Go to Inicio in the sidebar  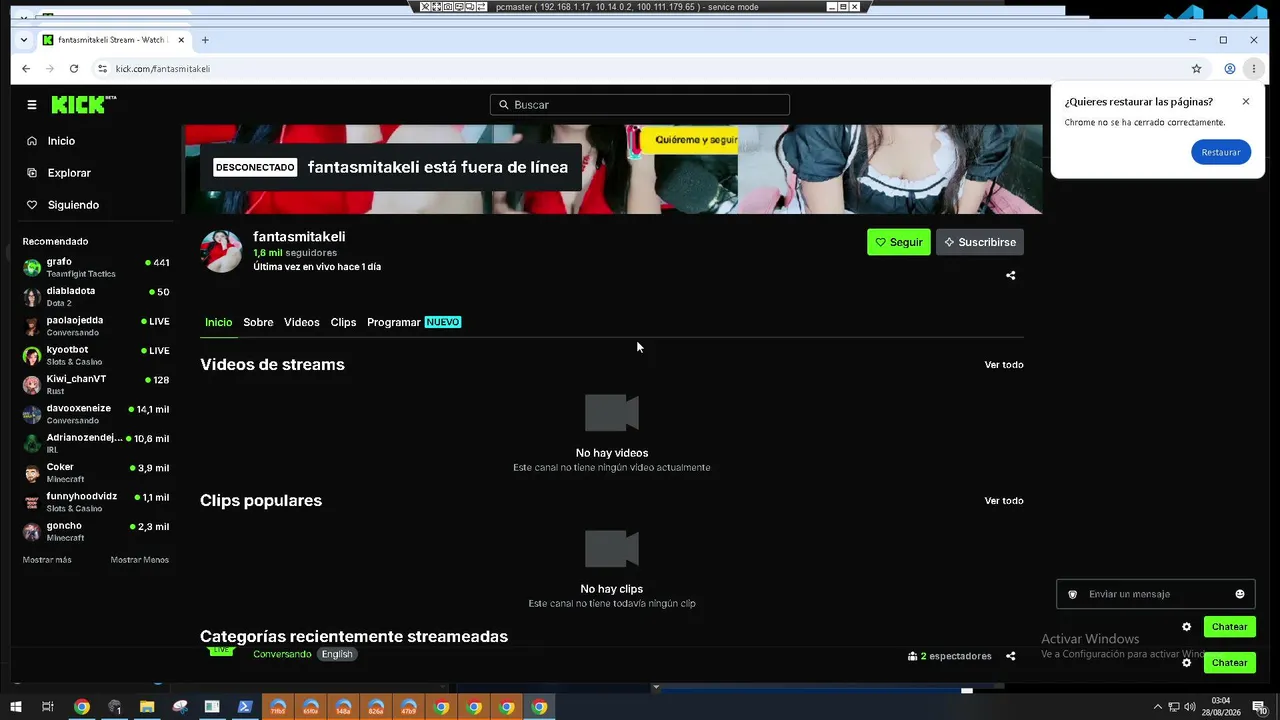pos(61,141)
